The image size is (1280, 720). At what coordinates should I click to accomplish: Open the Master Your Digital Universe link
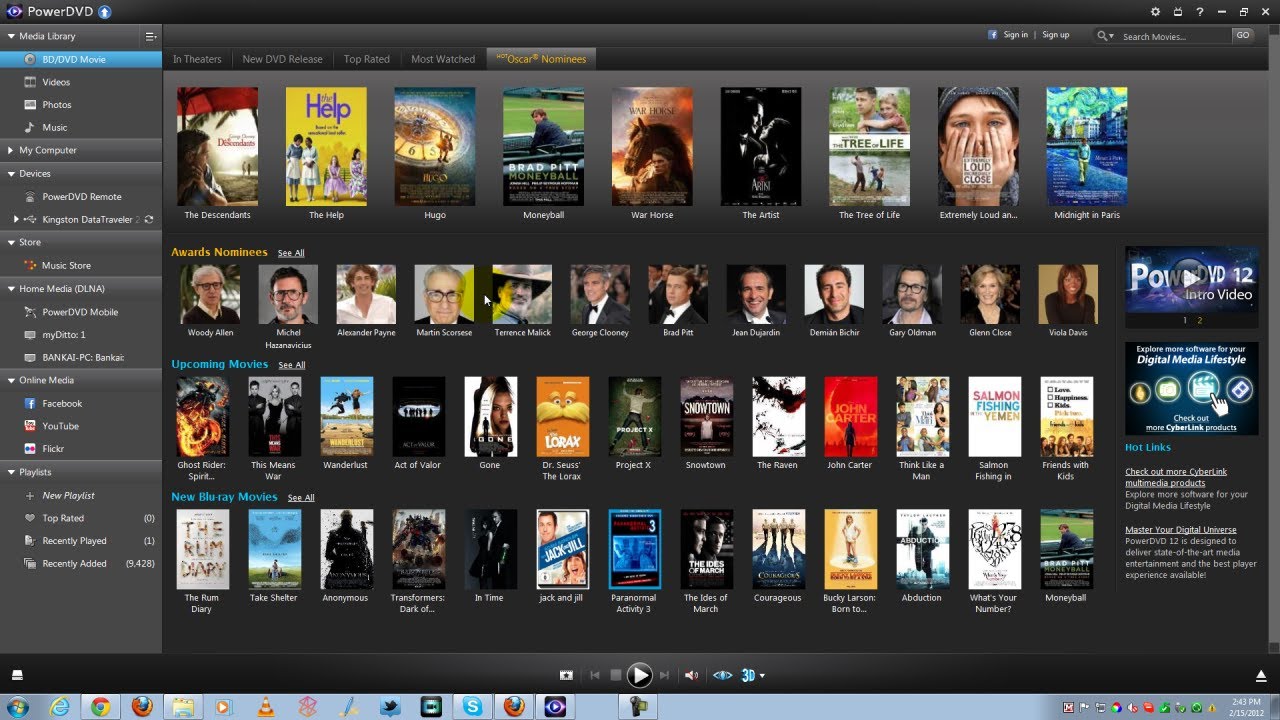(1181, 530)
